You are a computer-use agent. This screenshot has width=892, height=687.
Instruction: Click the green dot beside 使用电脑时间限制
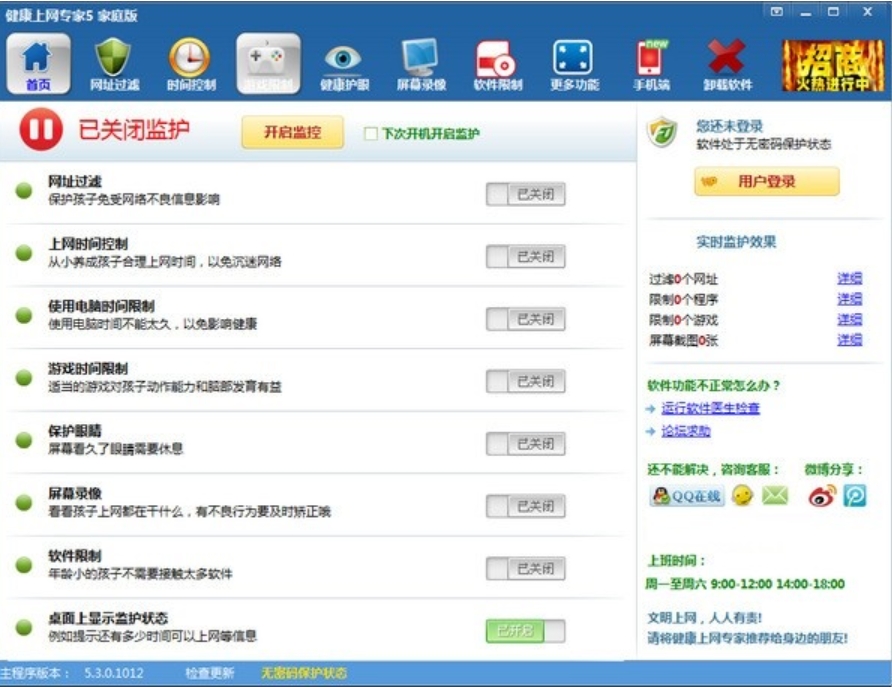[x=24, y=315]
